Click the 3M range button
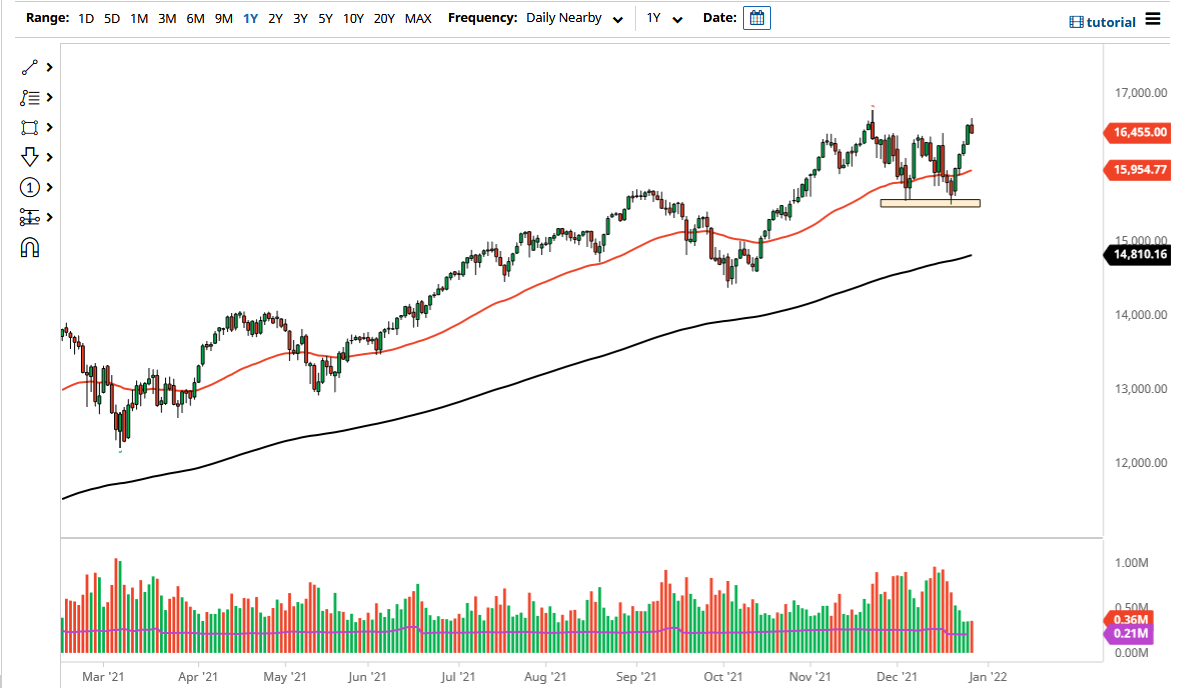This screenshot has height=688, width=1181. 166,18
